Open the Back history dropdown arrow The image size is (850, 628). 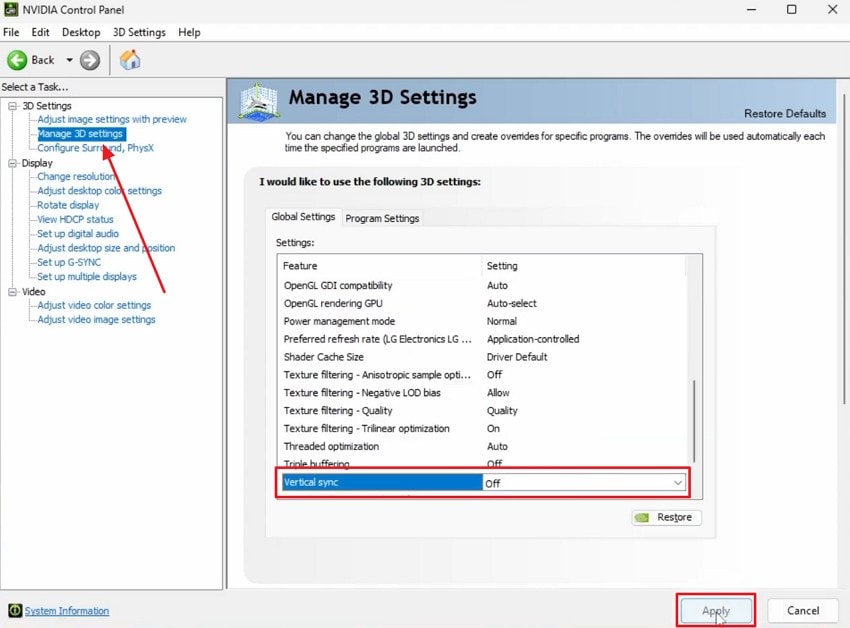pos(69,60)
